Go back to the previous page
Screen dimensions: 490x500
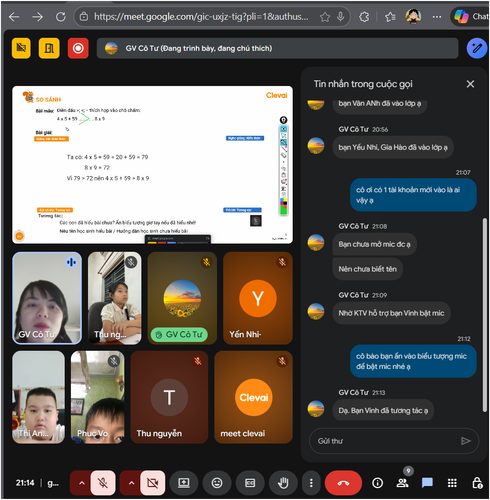[x=14, y=16]
